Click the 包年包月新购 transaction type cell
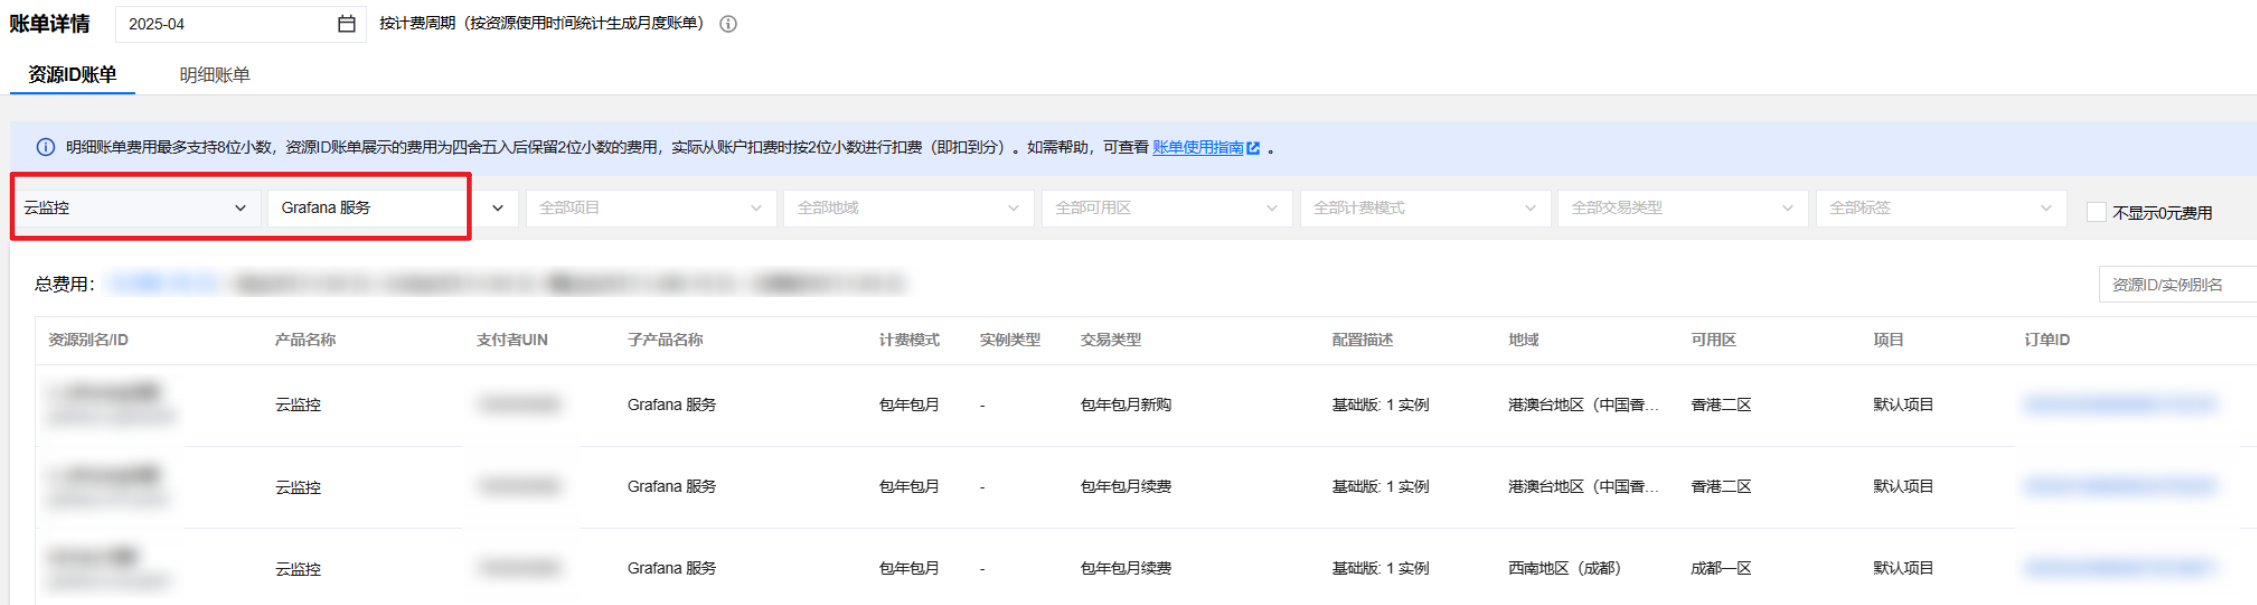This screenshot has width=2257, height=605. 1126,405
